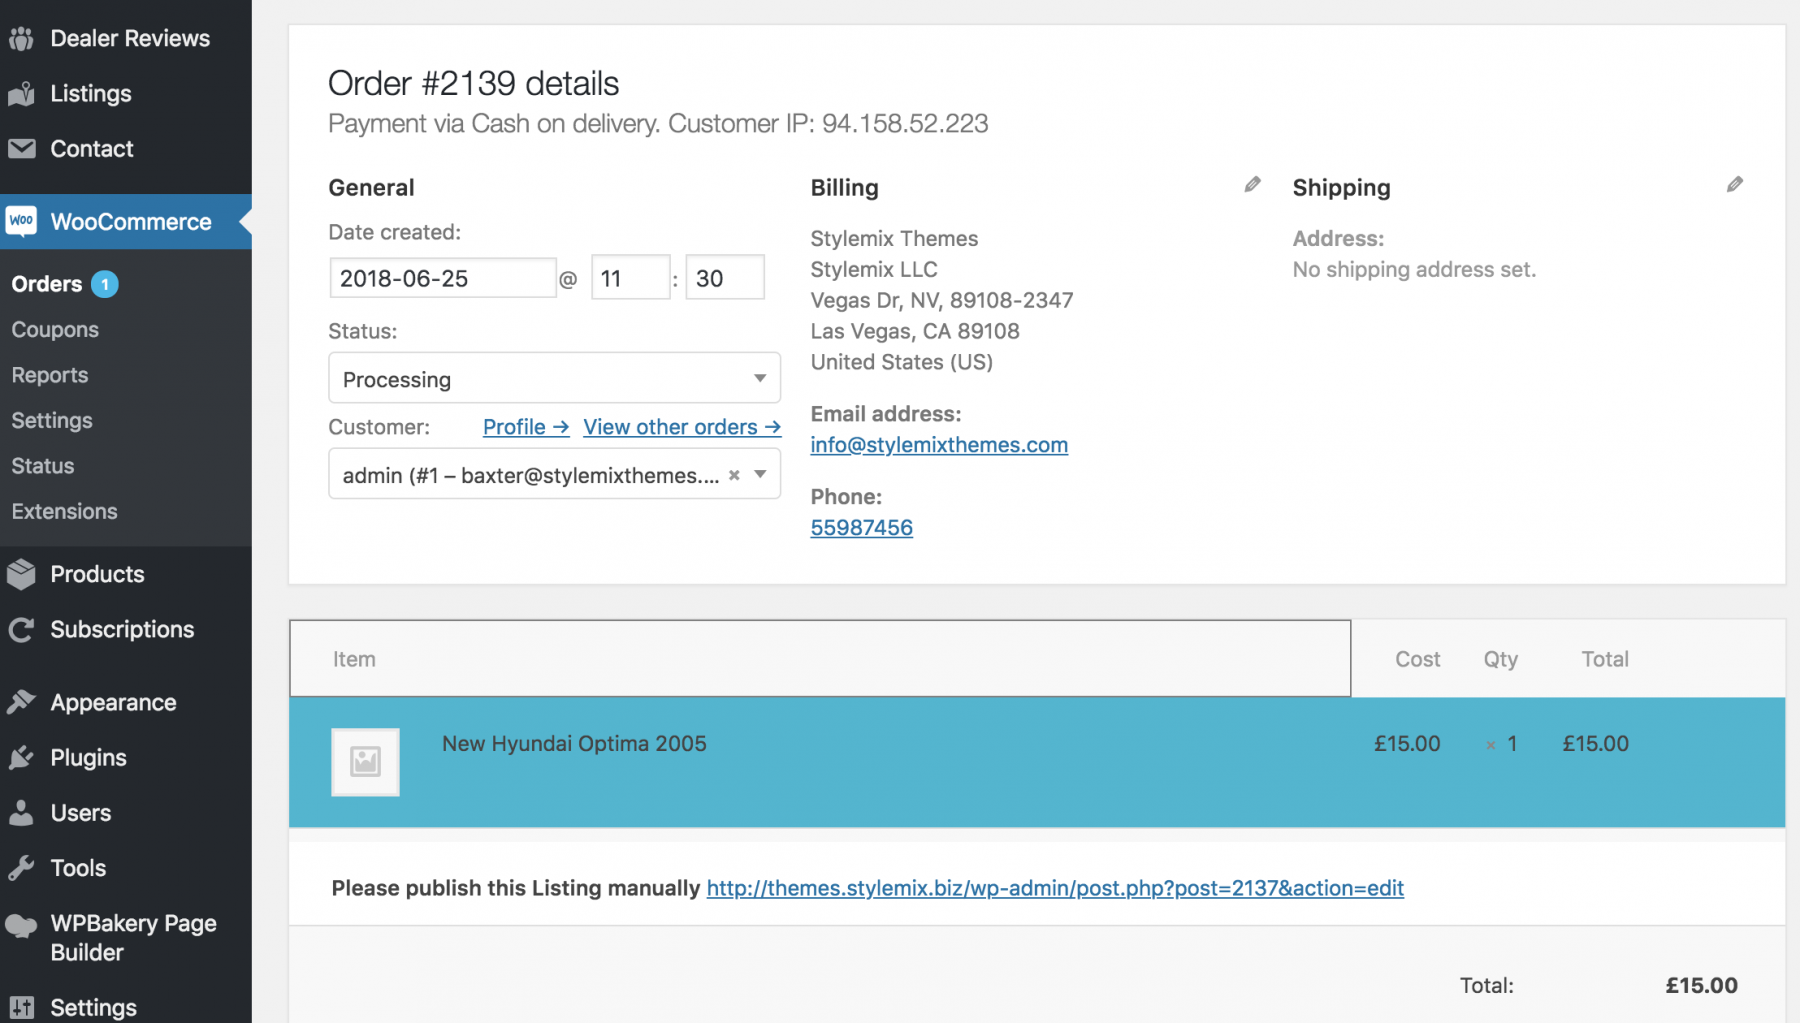
Task: Click the 'Order #2139 details' heading
Action: (x=473, y=83)
